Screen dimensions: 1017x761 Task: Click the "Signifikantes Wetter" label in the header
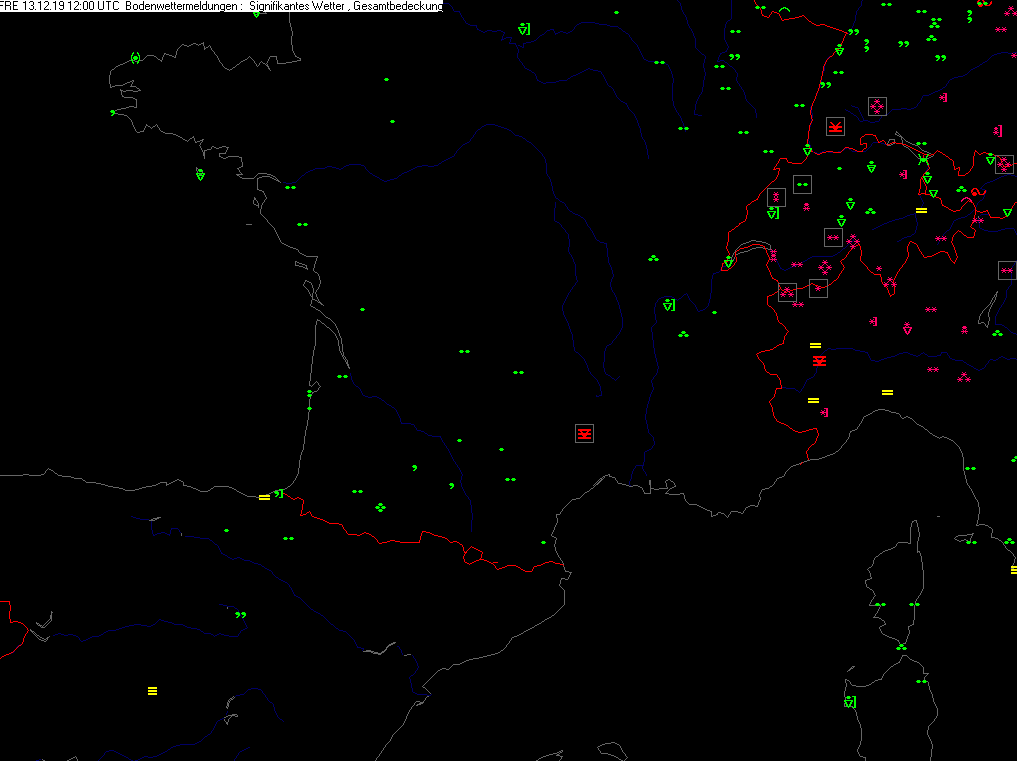[295, 6]
